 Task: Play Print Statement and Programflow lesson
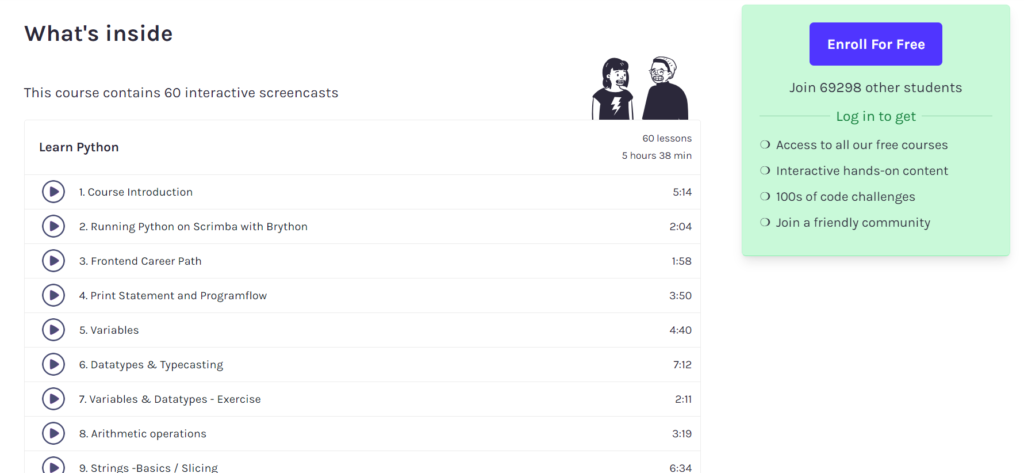click(x=54, y=295)
